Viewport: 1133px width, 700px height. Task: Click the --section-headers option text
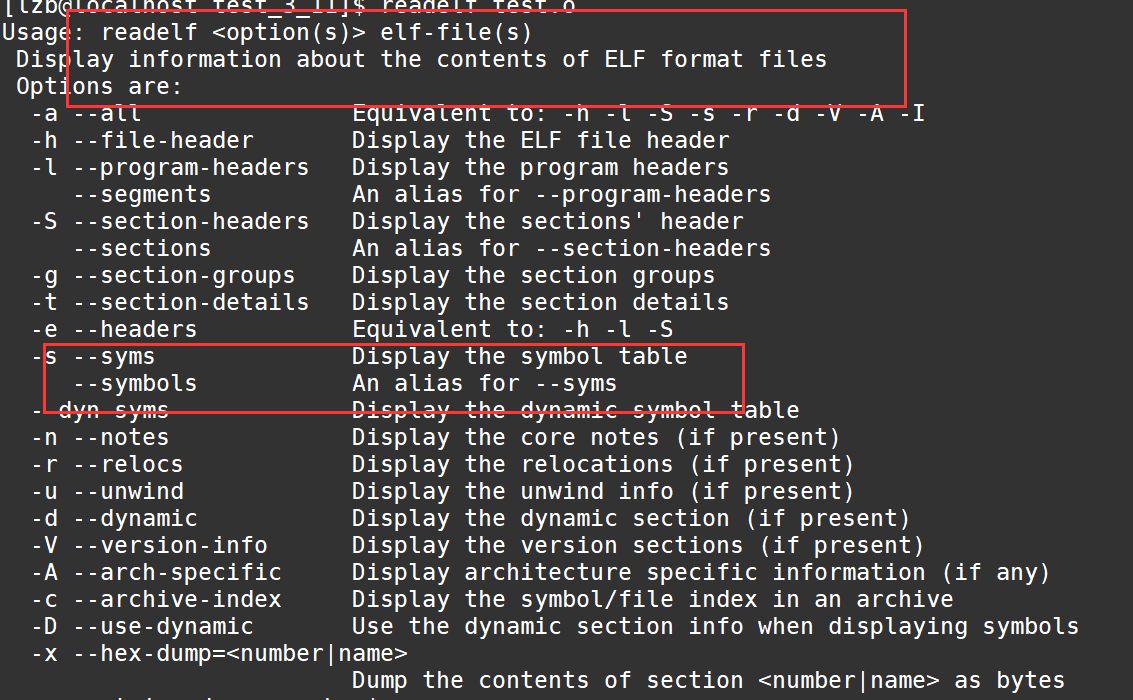(x=190, y=221)
